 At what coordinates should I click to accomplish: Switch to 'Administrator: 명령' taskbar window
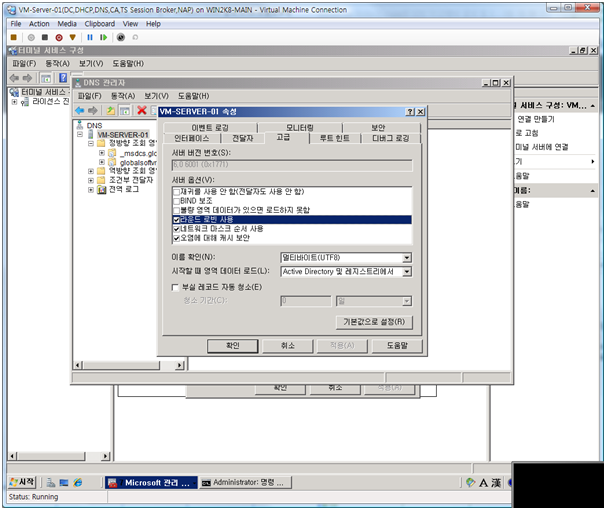coord(245,482)
